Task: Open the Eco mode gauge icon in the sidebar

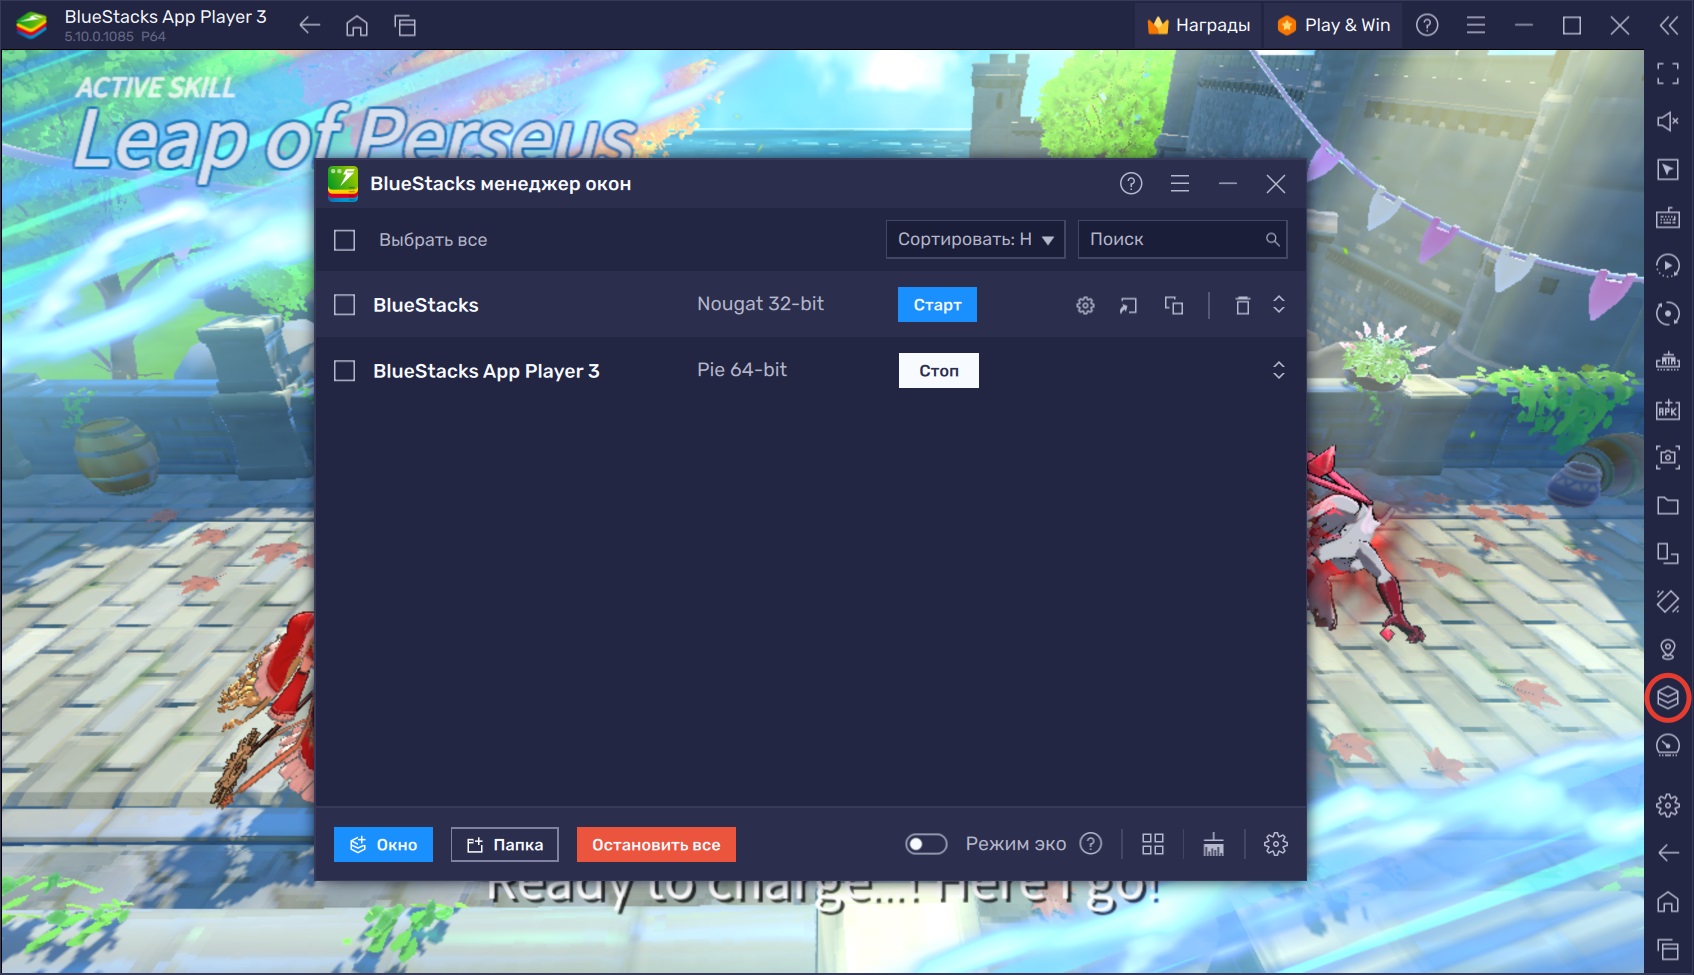Action: coord(1667,745)
